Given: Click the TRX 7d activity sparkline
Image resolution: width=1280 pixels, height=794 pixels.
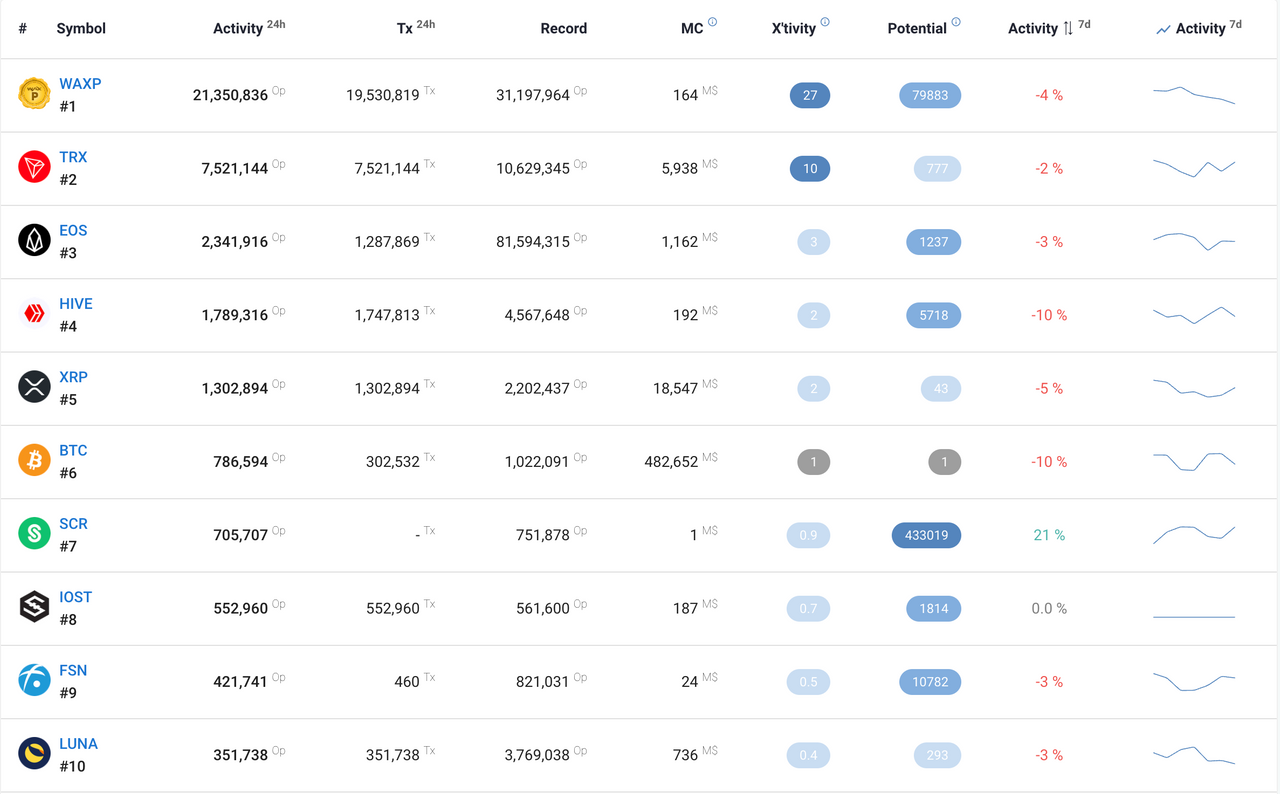Looking at the screenshot, I should tap(1194, 168).
